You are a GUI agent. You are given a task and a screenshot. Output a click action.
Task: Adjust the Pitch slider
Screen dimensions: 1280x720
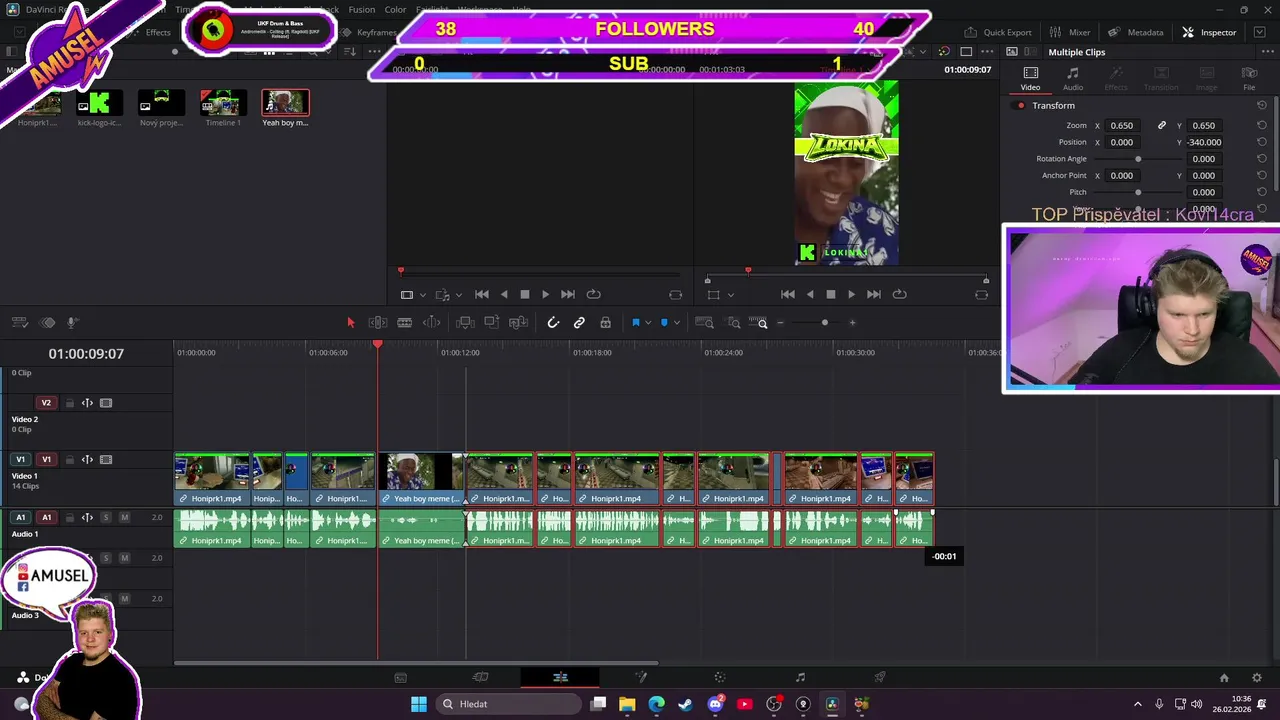coord(1137,192)
